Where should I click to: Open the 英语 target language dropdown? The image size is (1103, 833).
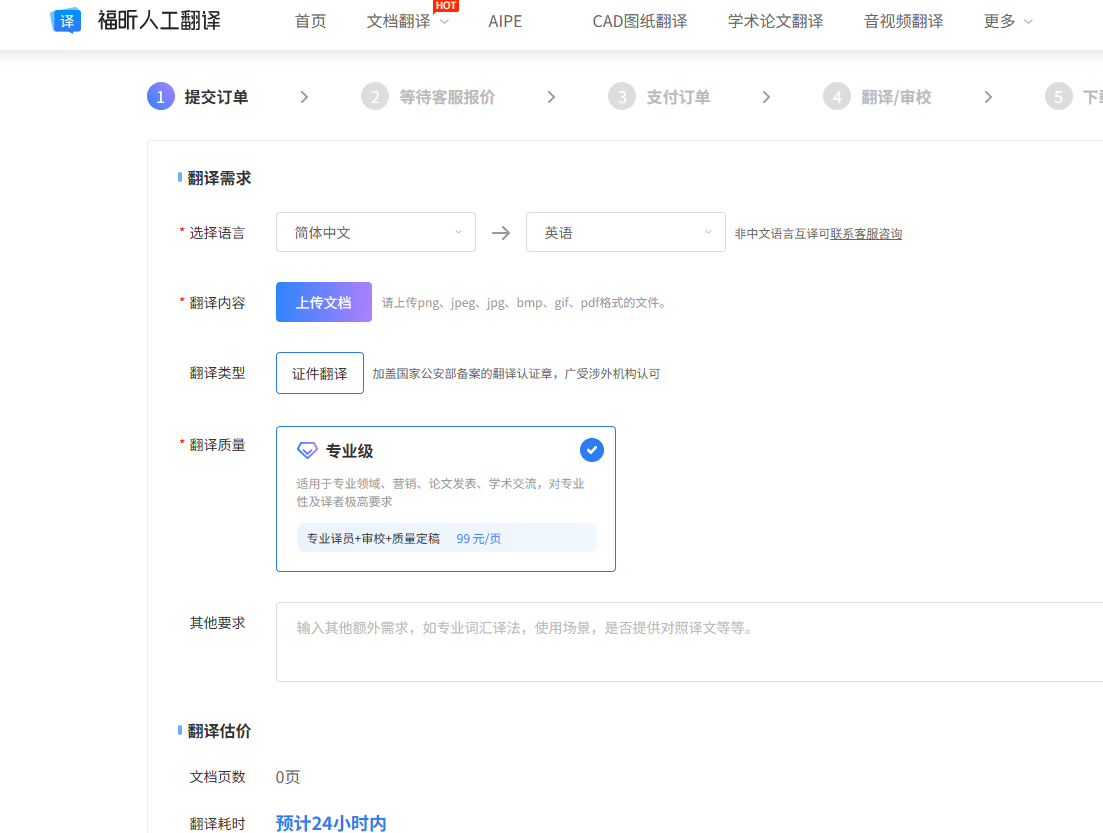(x=625, y=232)
